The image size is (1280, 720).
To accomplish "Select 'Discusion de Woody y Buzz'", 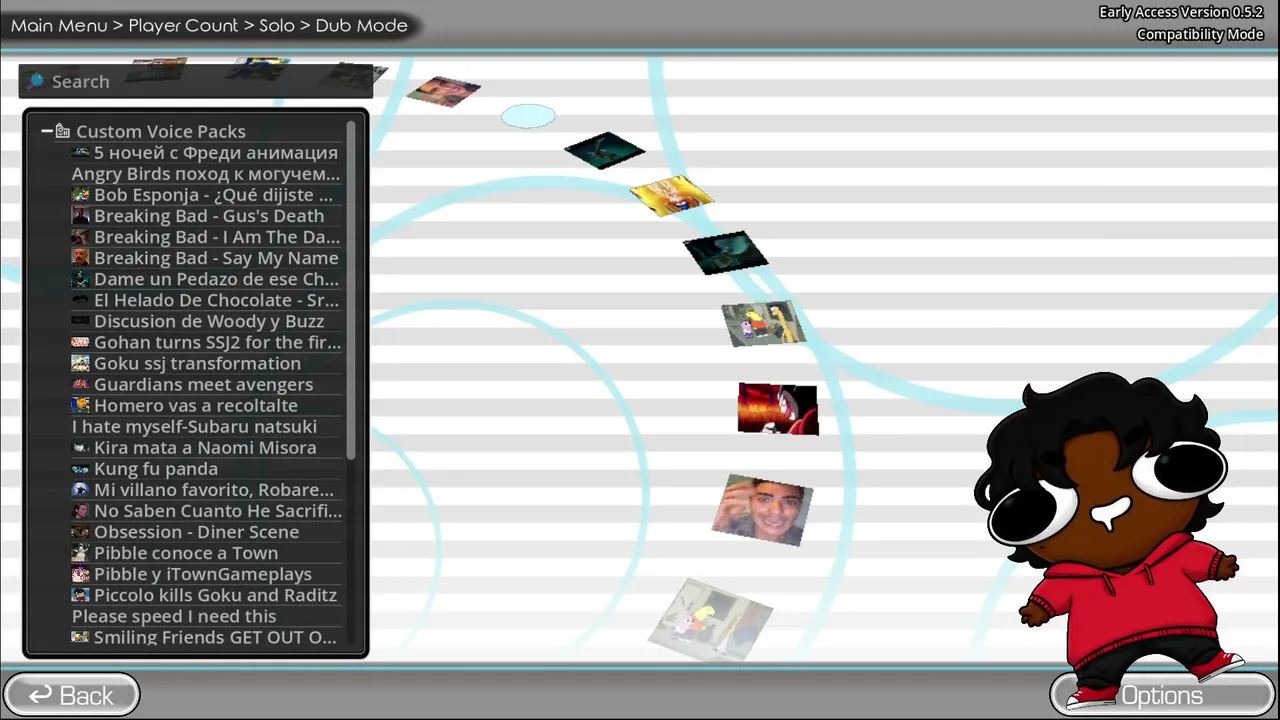I will pos(209,321).
